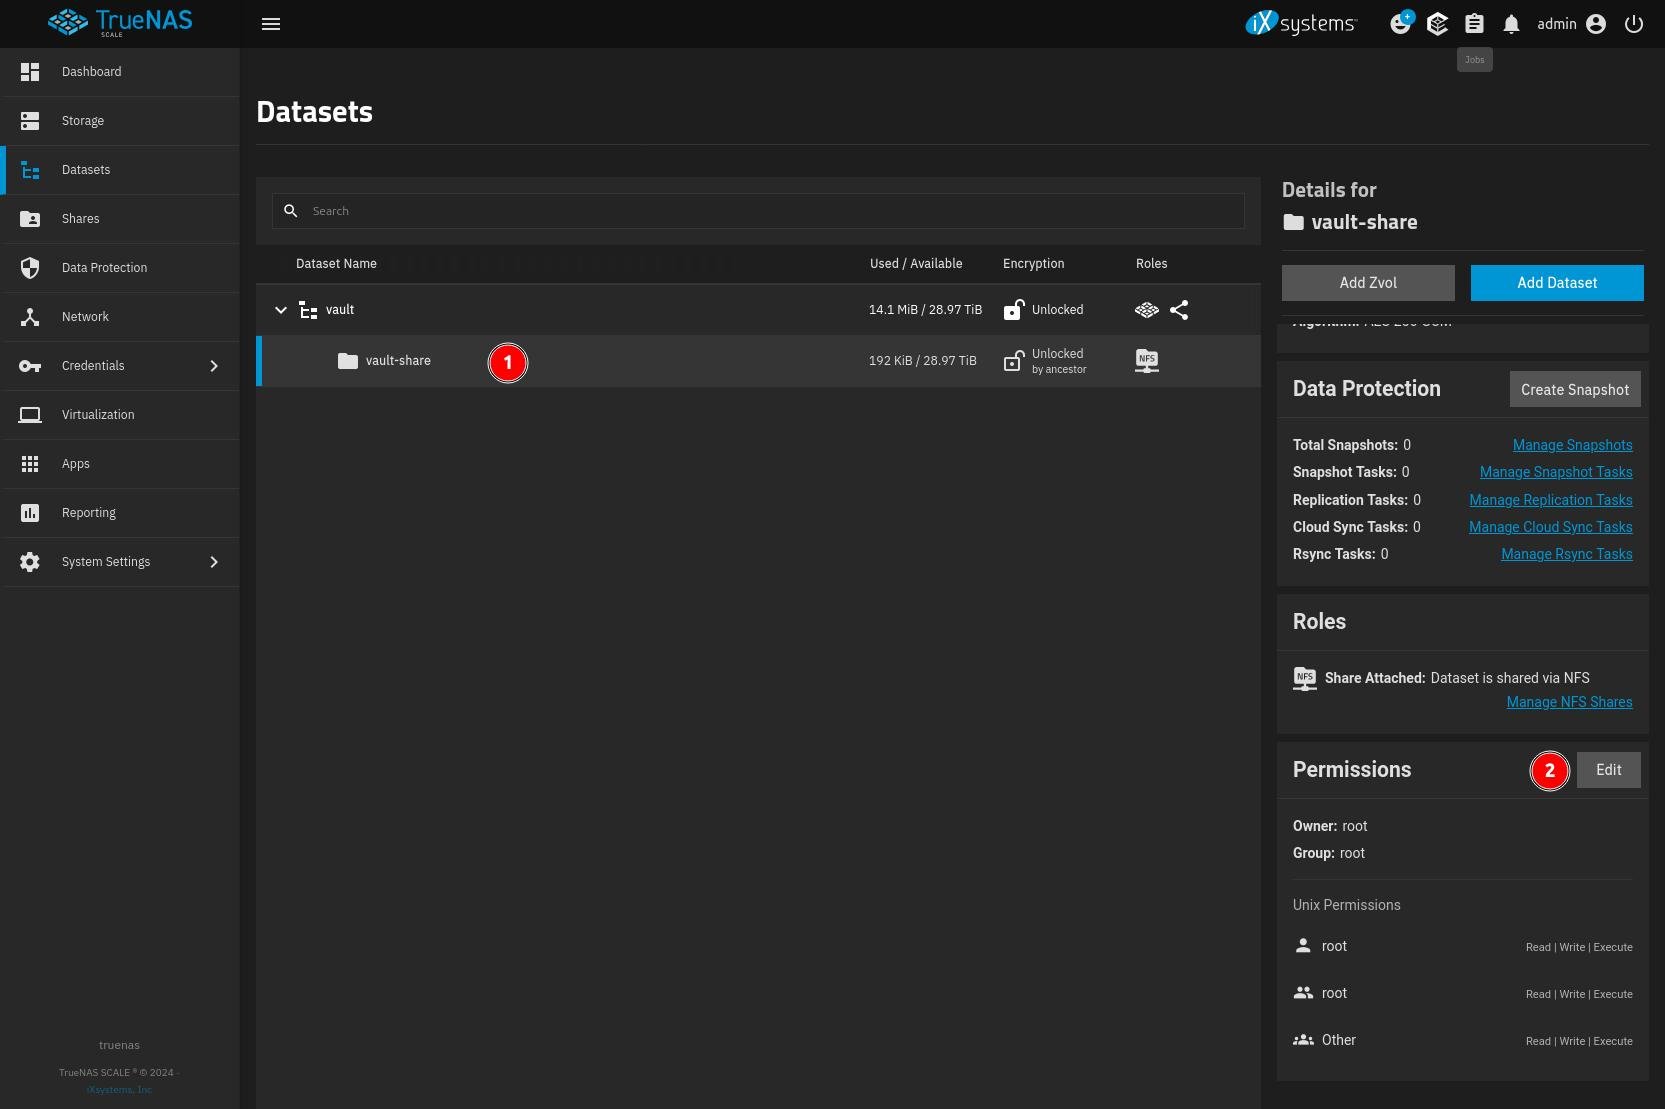Screen dimensions: 1665x1109
Task: Expand the Credentials submenu arrow
Action: point(214,366)
